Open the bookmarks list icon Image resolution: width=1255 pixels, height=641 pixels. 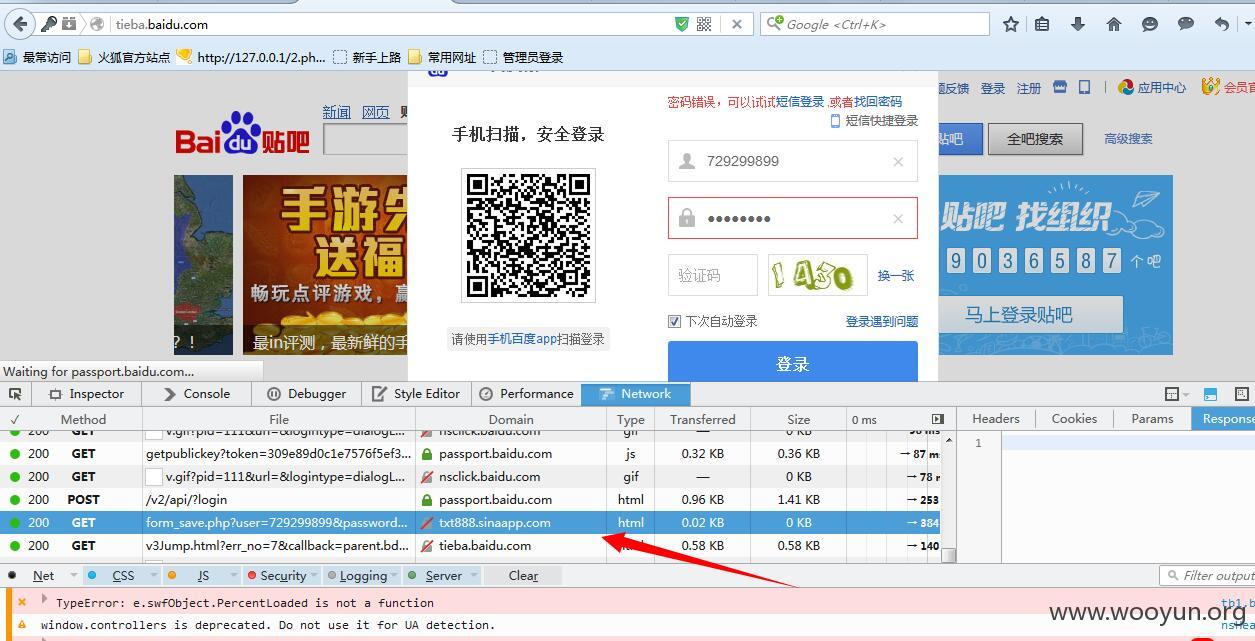coord(1042,24)
